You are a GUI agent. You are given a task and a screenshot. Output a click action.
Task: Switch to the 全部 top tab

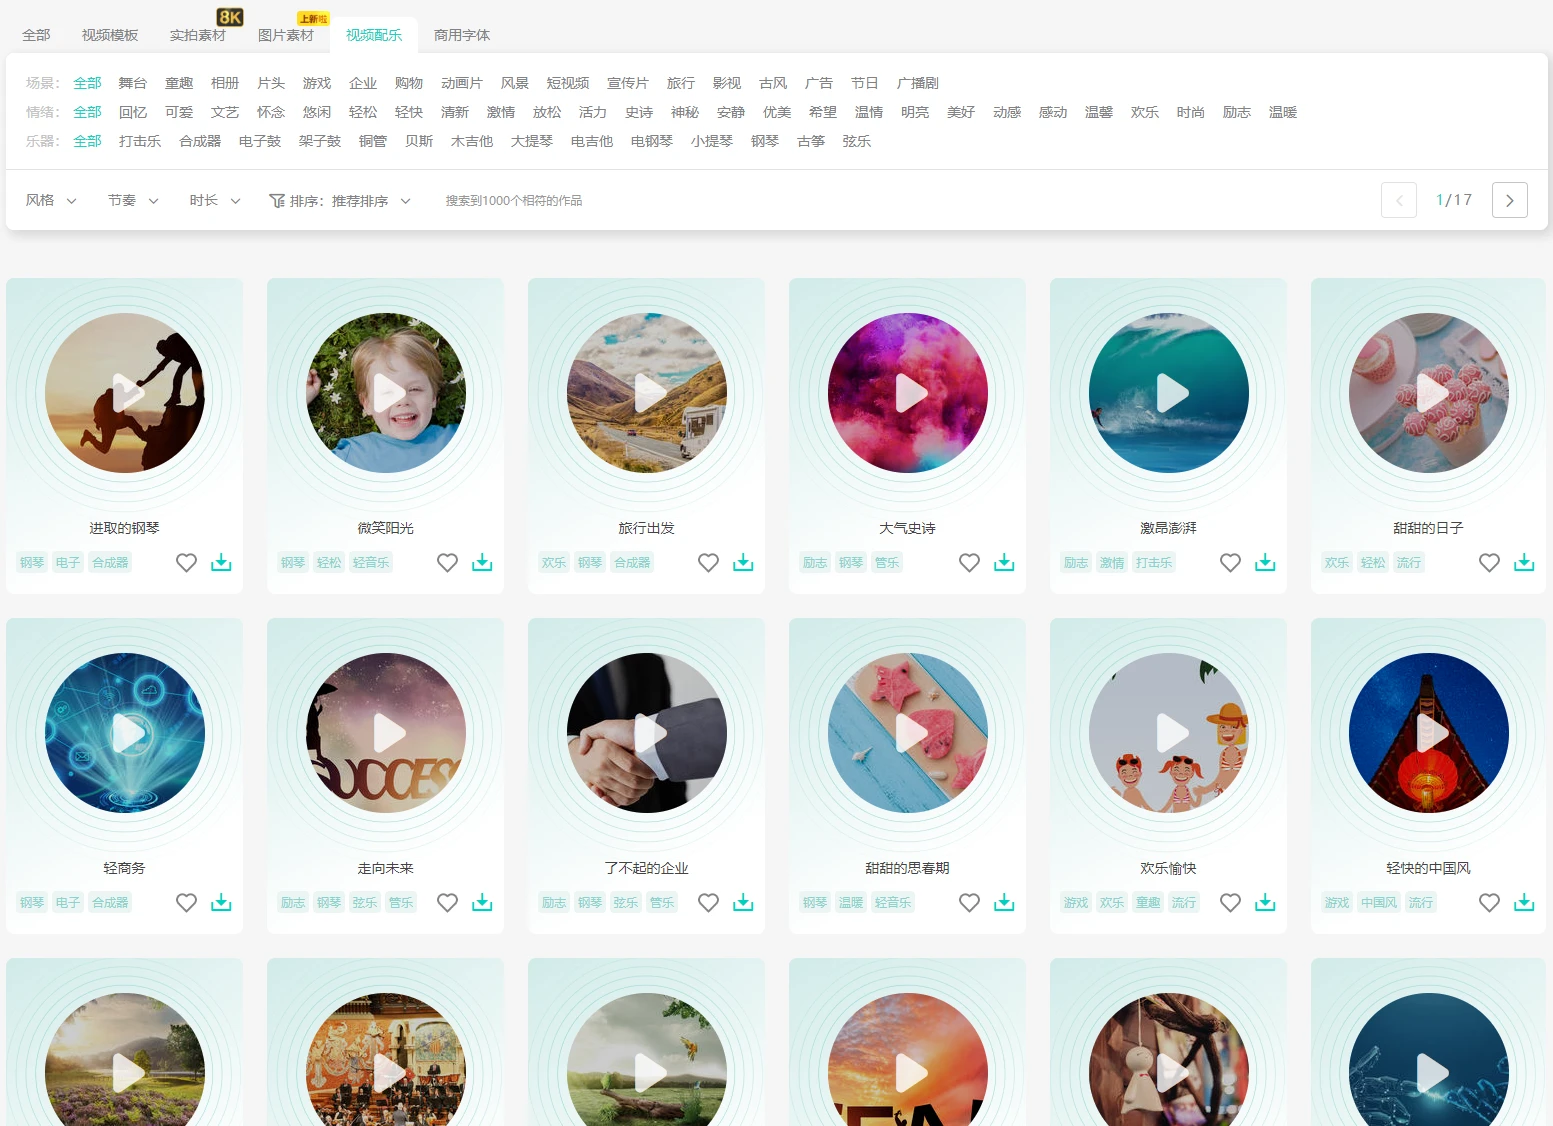36,35
